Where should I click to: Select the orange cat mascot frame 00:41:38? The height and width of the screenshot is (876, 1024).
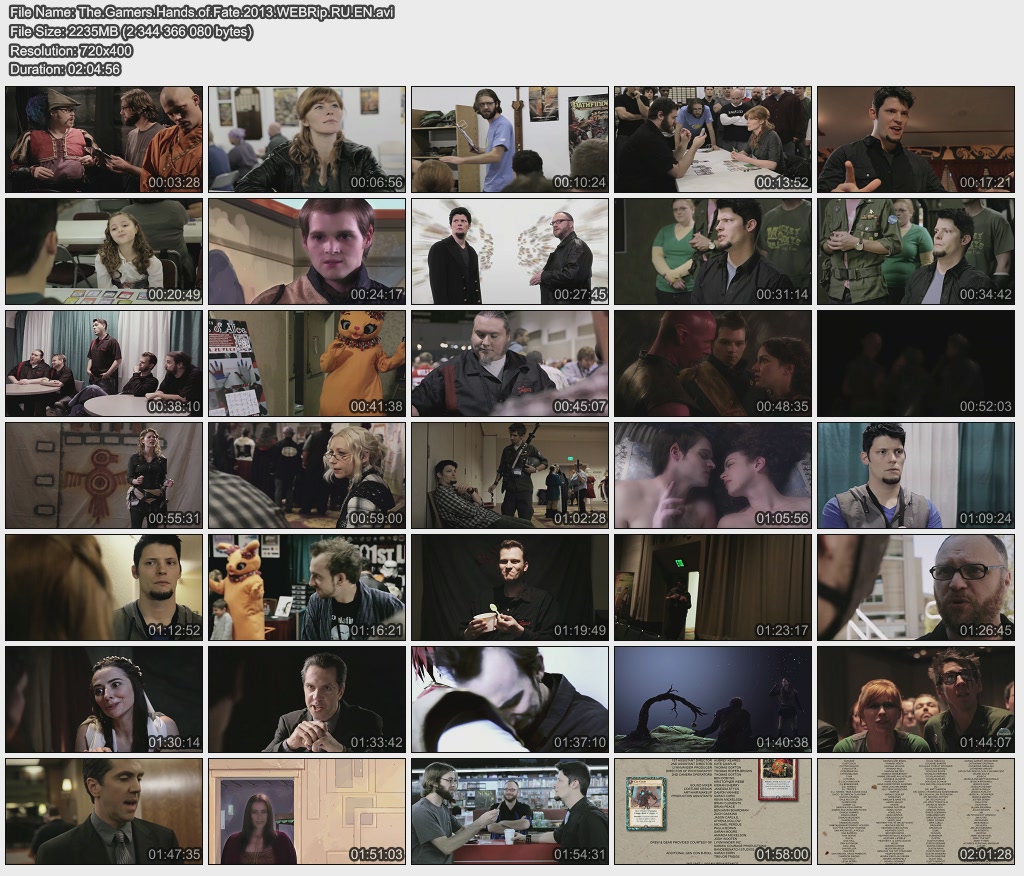[x=307, y=363]
